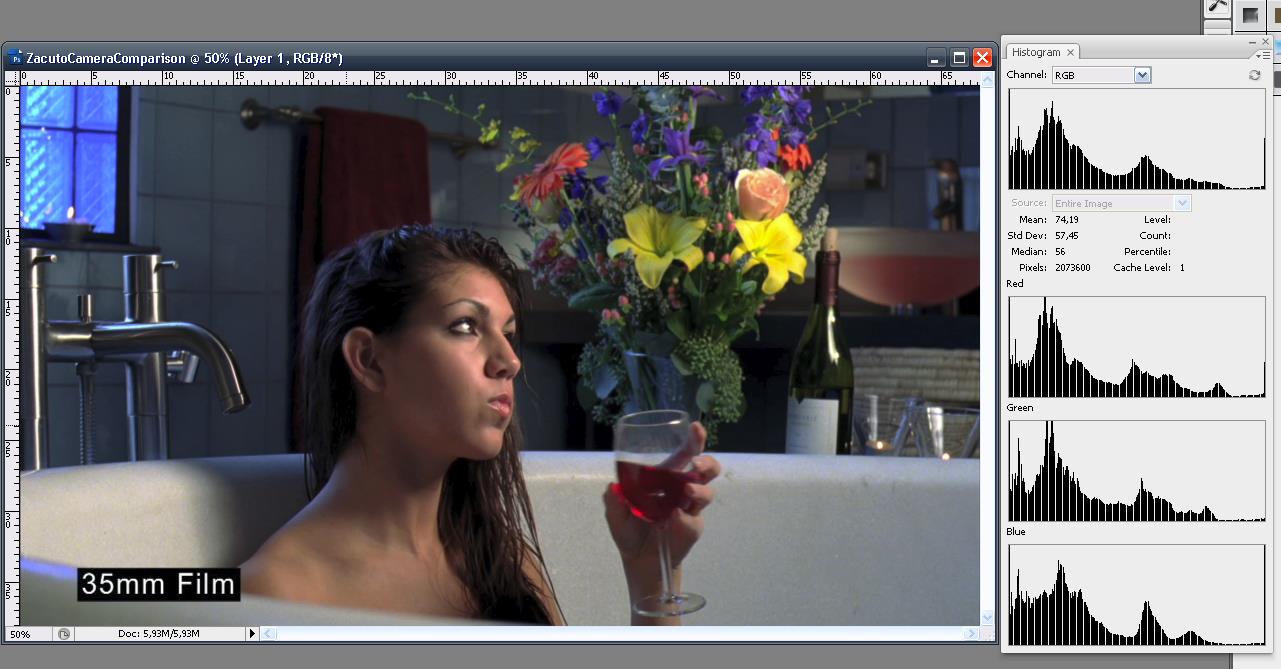Click the Photoshop document icon in title bar
Screen dimensions: 1281x669
click(x=15, y=58)
